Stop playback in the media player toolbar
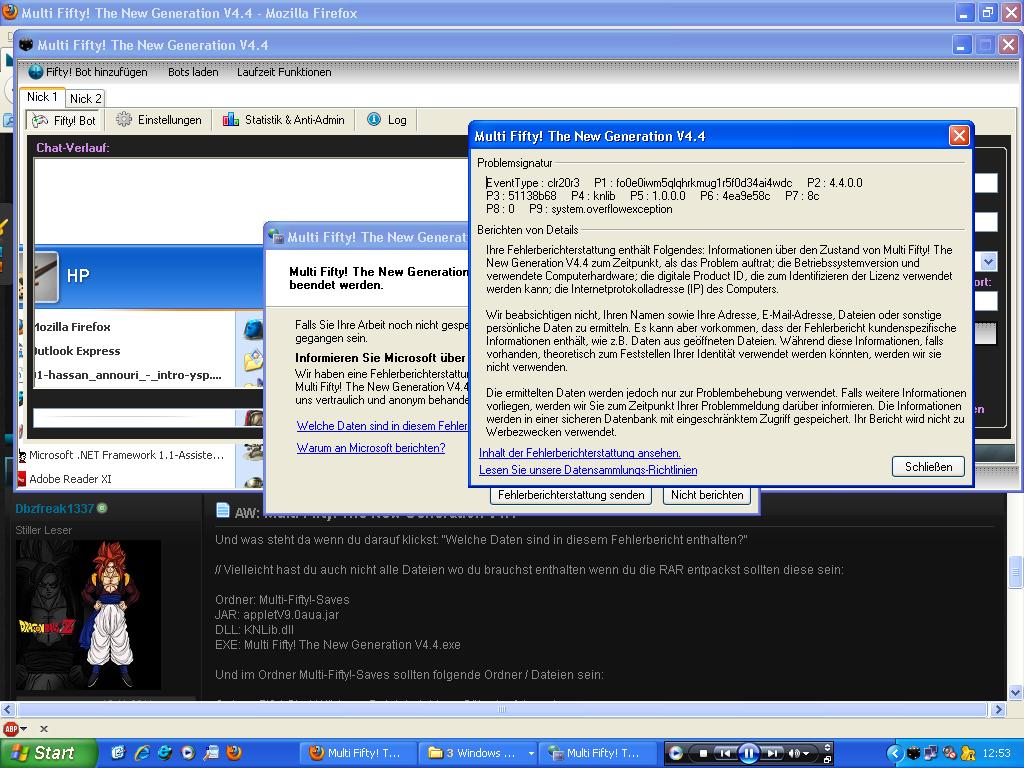This screenshot has width=1024, height=768. click(704, 753)
